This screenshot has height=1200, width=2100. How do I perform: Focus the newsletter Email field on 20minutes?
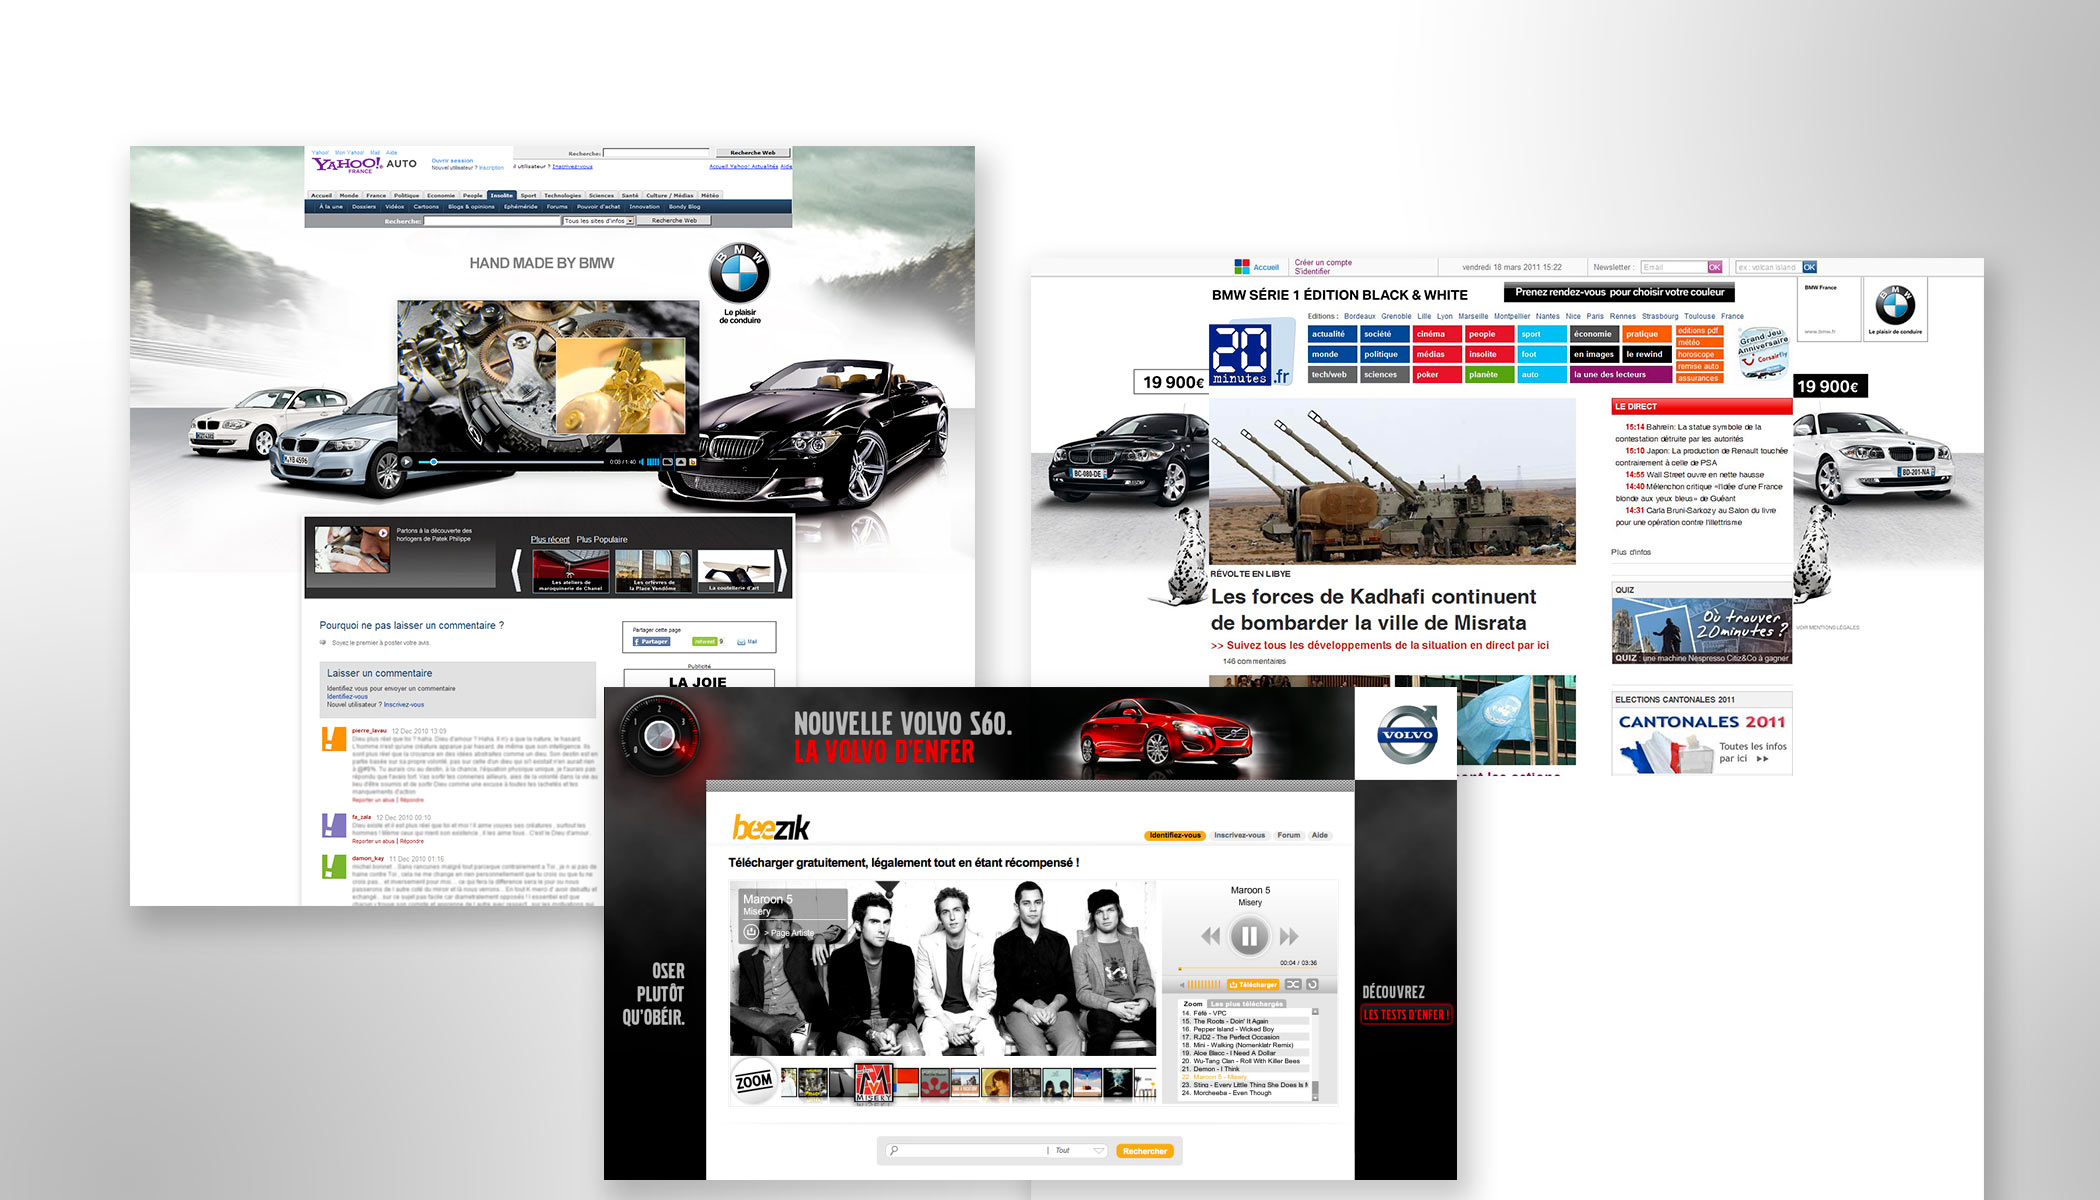tap(1673, 267)
